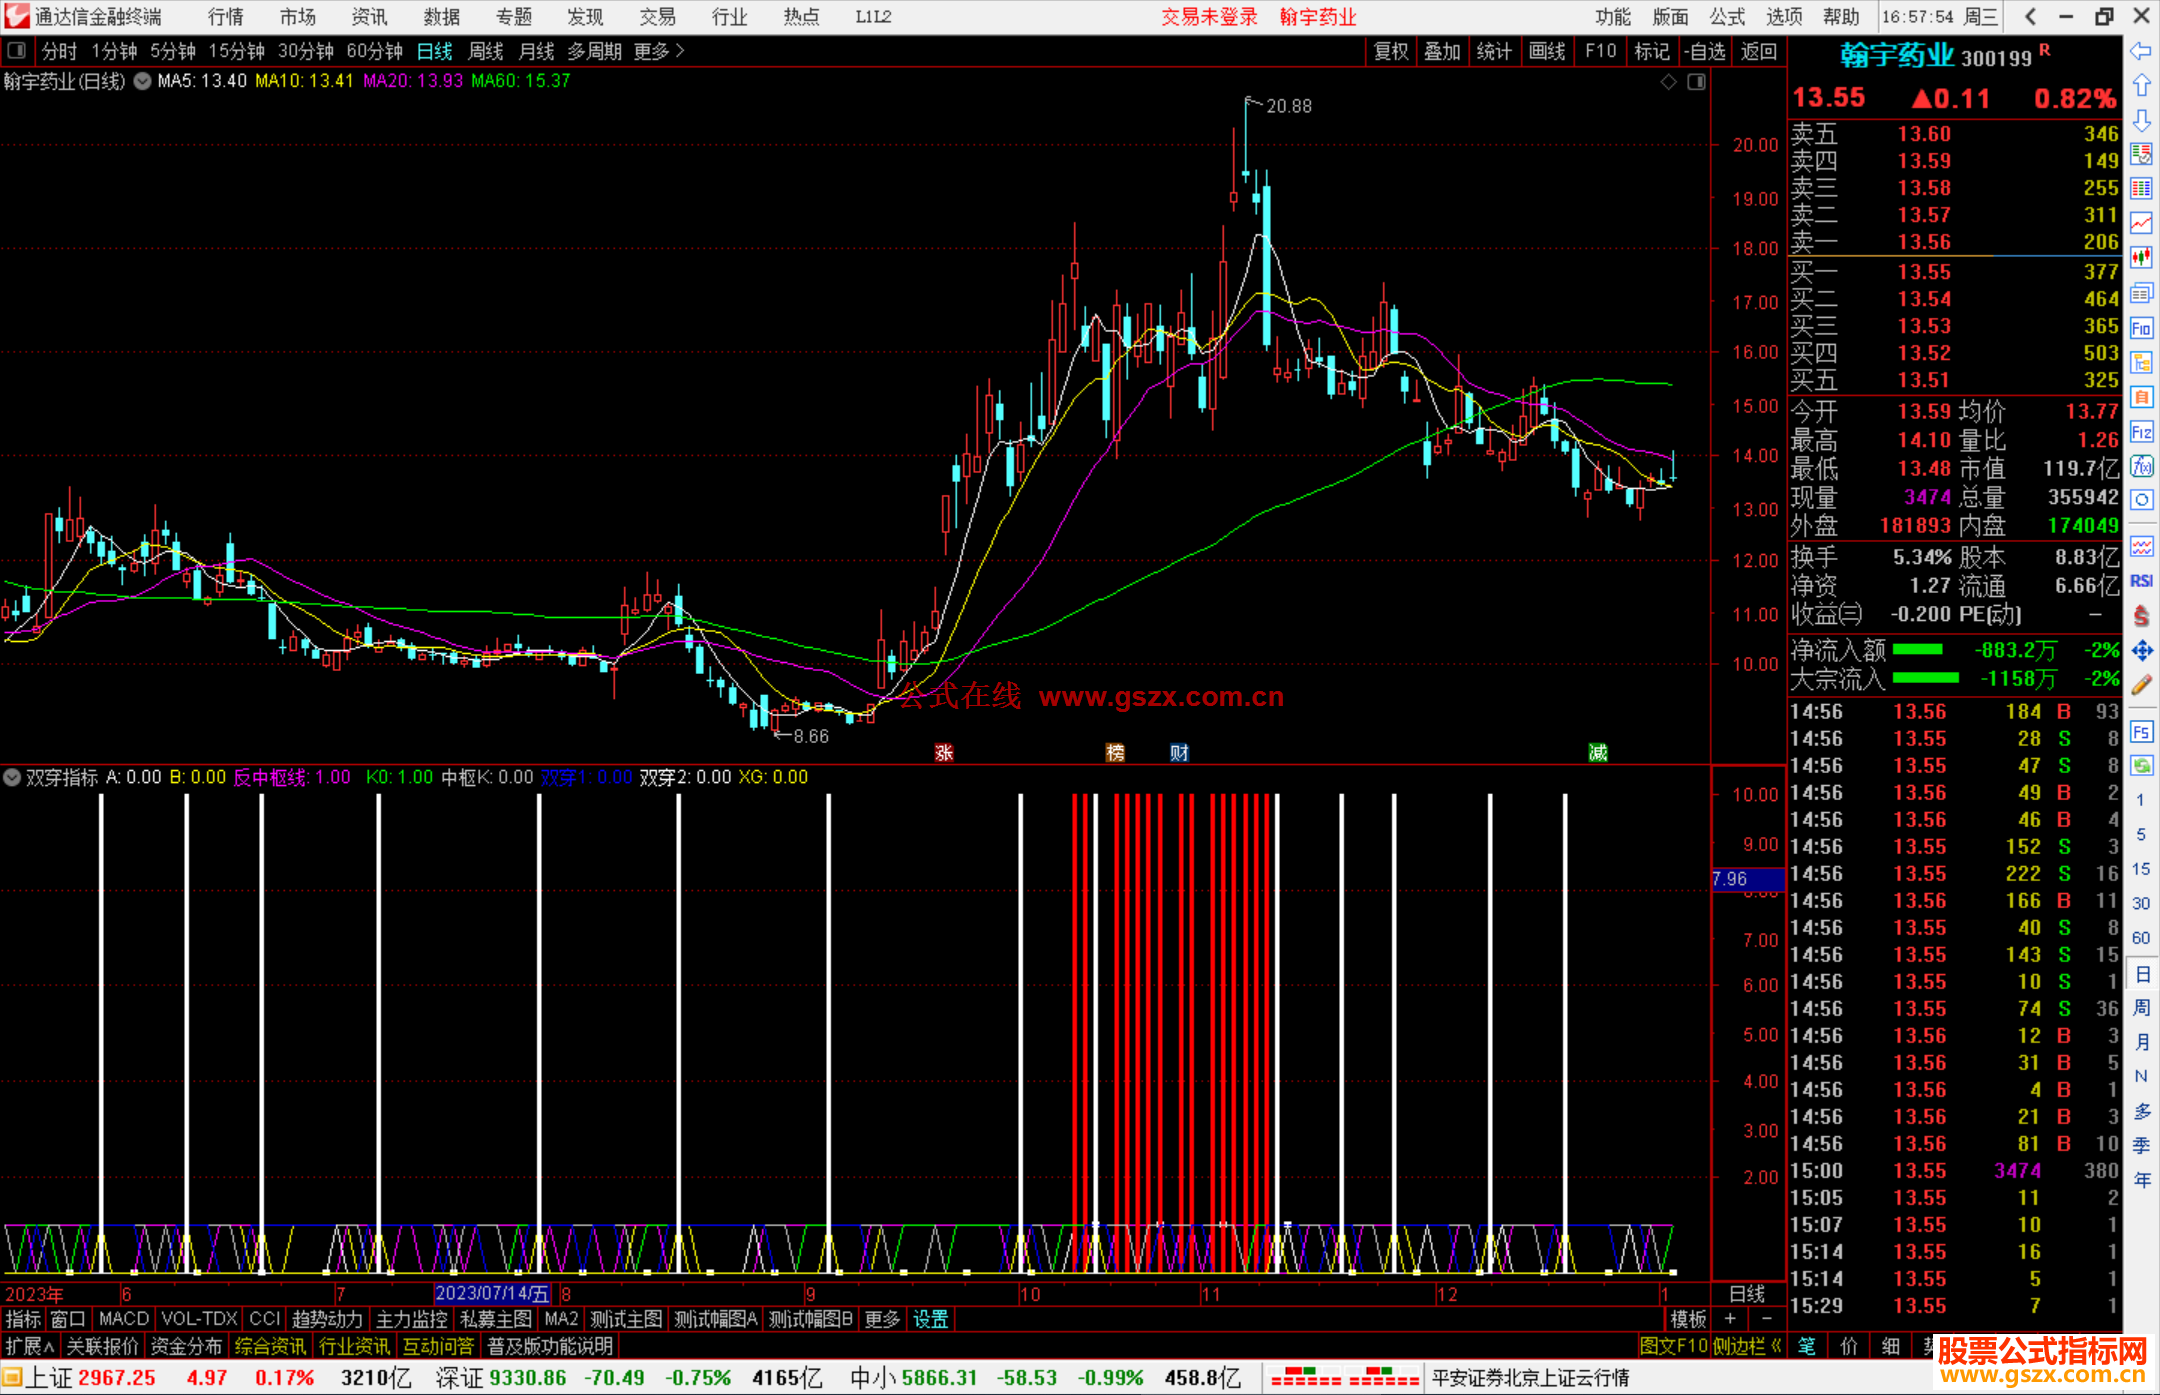Click the green refresh icon in sidebar

click(2141, 766)
